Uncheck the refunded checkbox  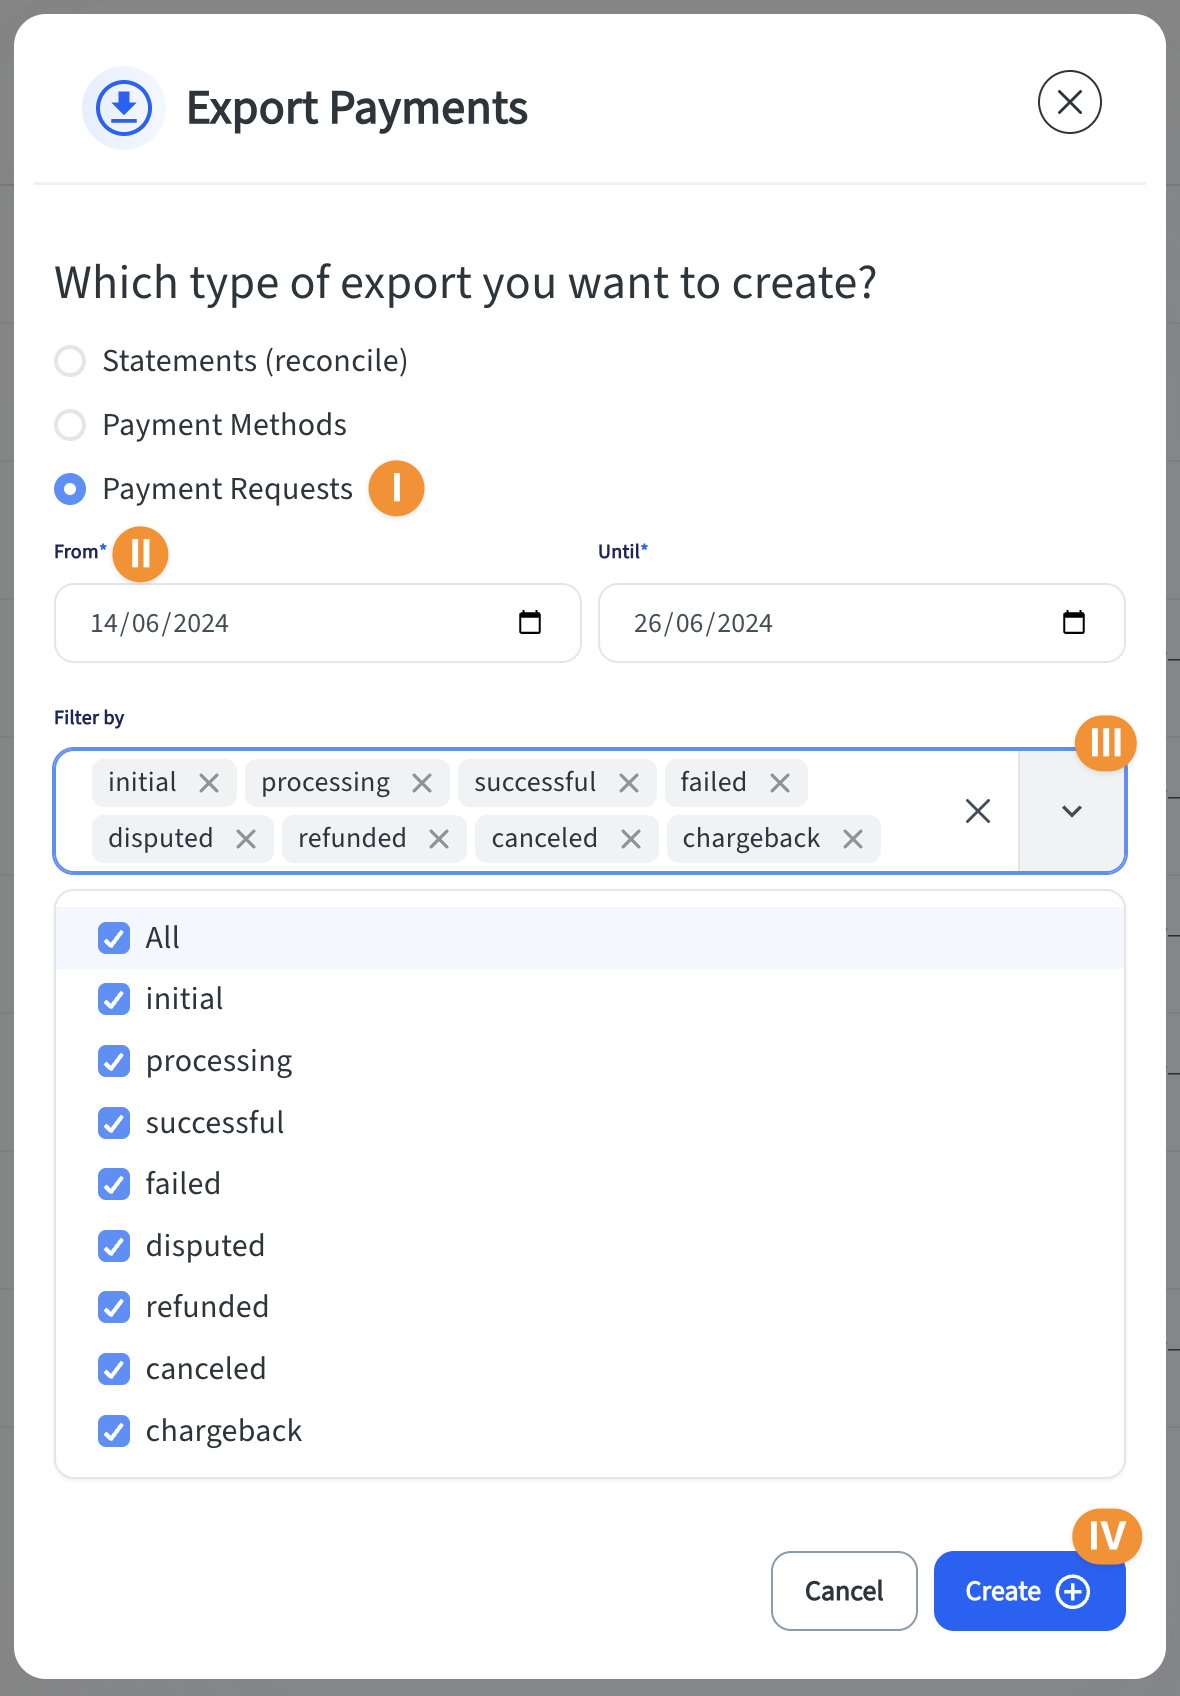pyautogui.click(x=114, y=1307)
